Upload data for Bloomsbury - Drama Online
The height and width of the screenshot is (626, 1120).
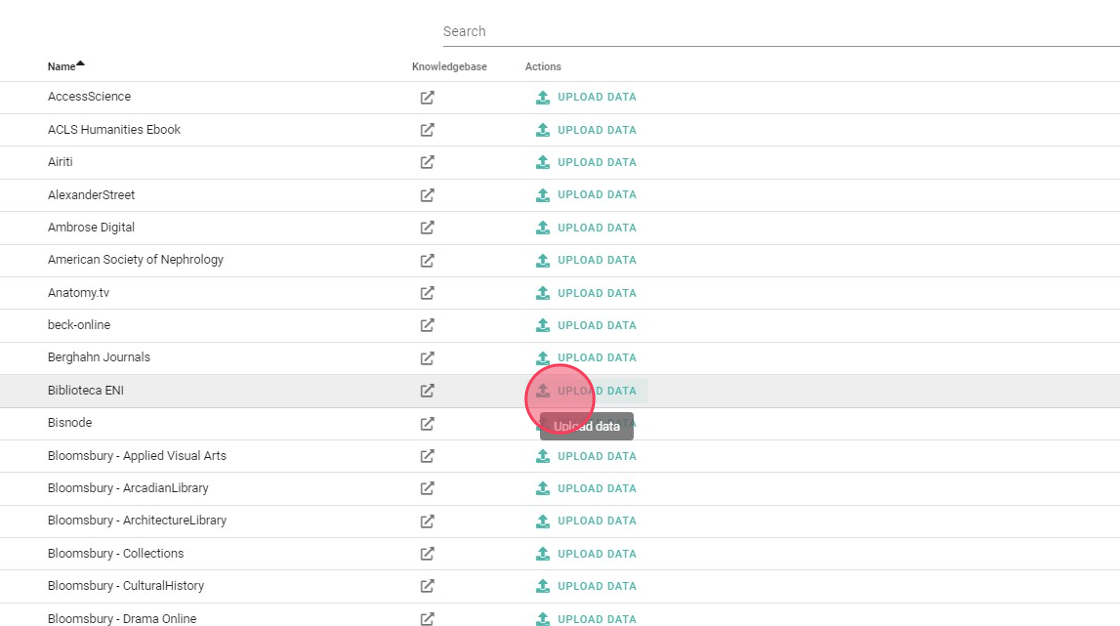click(586, 619)
